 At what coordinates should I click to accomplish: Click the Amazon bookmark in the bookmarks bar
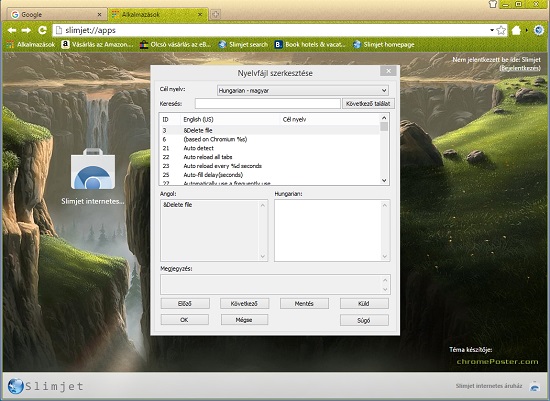pos(97,45)
